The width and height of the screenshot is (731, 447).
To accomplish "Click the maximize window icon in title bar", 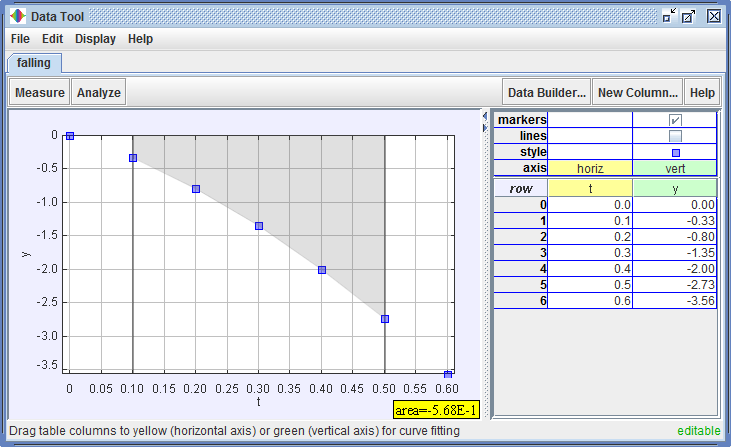I will (689, 16).
